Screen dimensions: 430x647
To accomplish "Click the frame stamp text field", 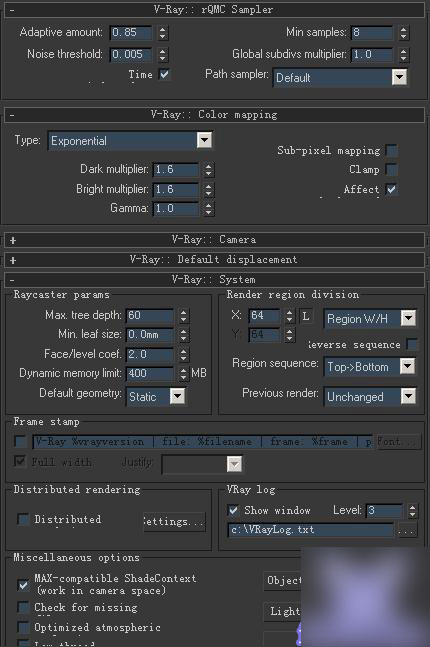I will [x=202, y=442].
